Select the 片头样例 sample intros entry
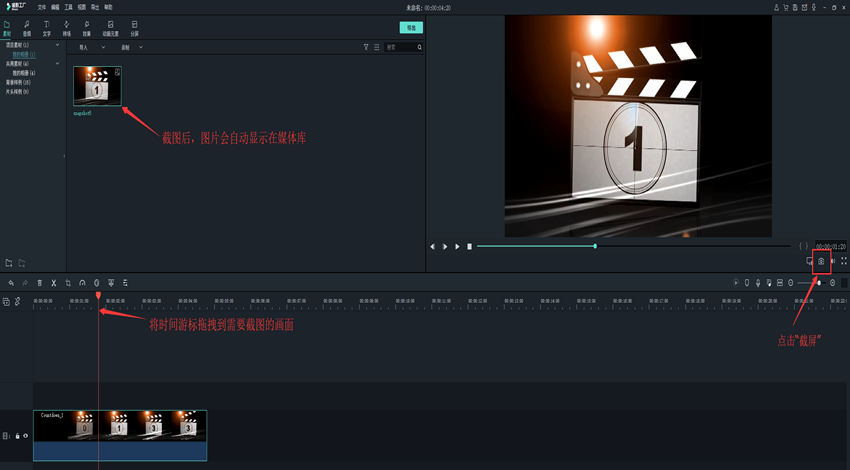This screenshot has width=850, height=470. 17,92
